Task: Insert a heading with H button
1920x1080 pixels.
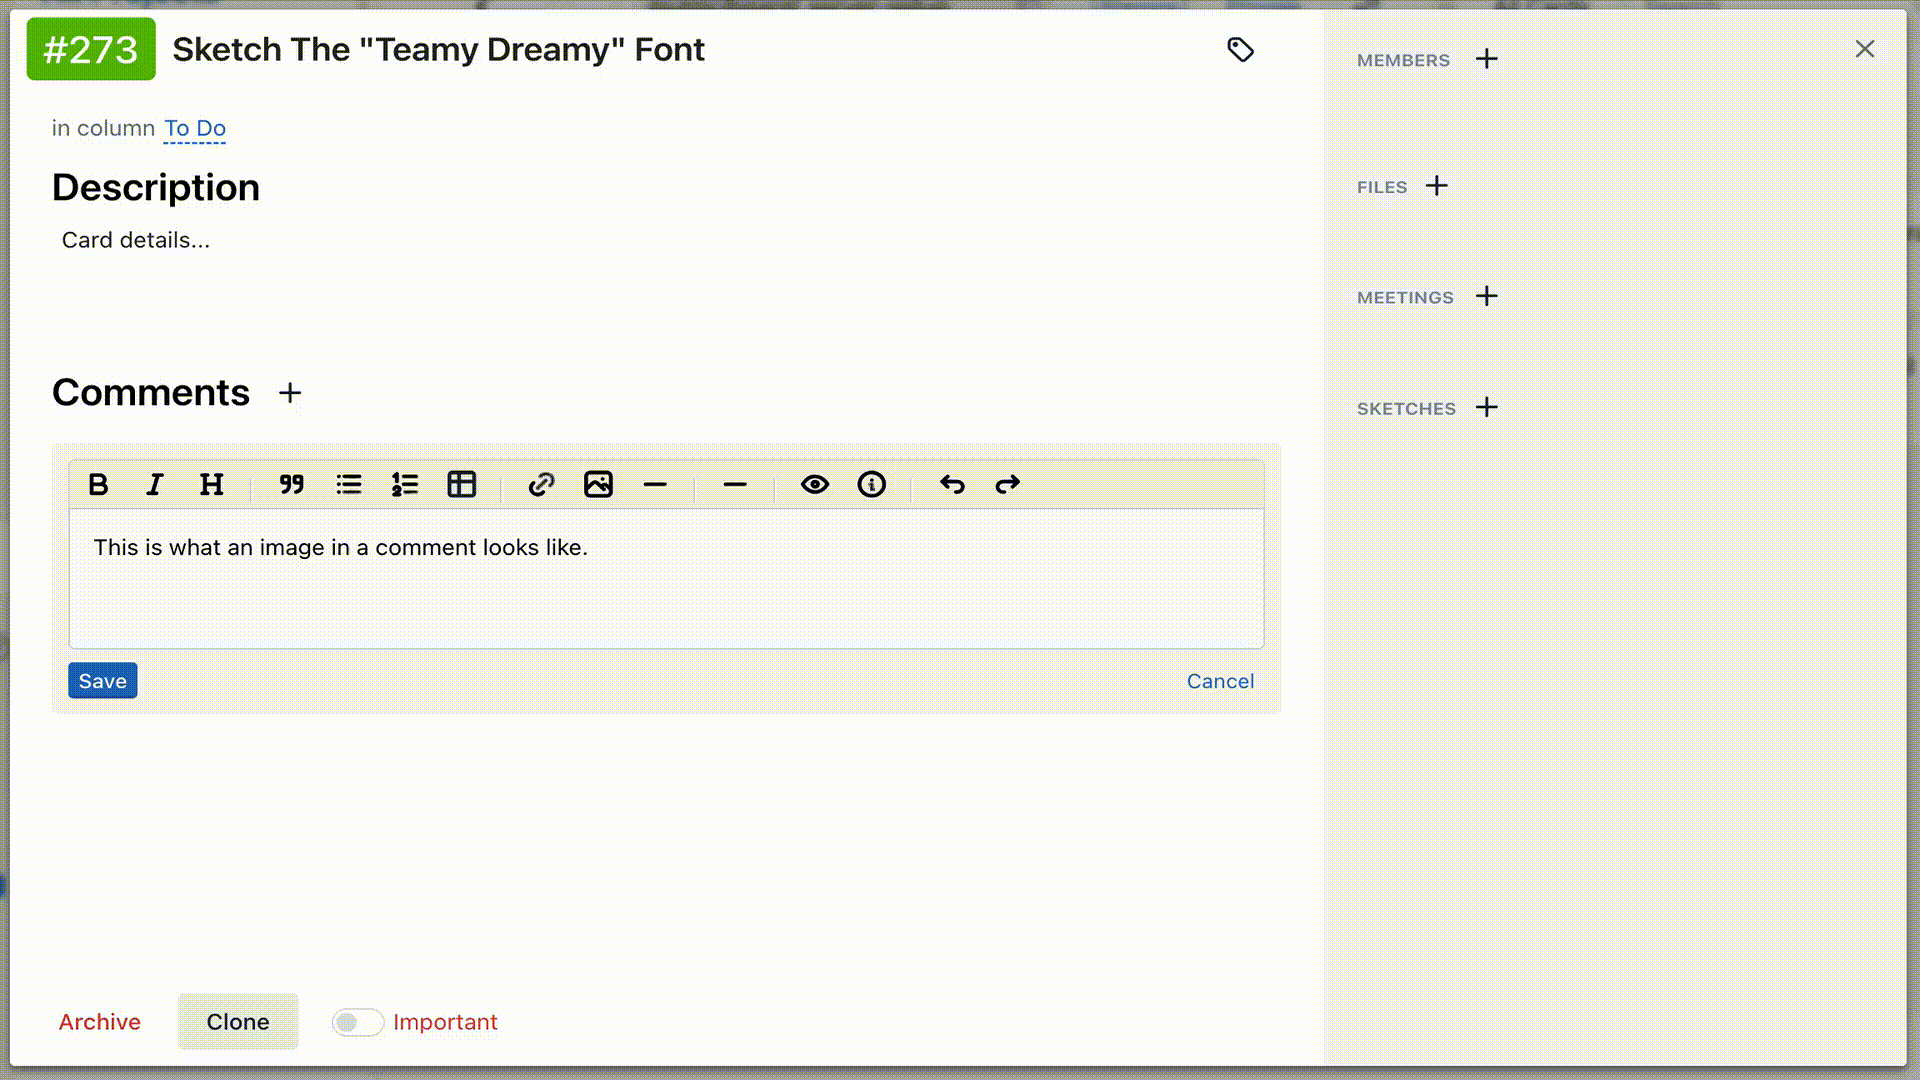Action: pos(211,485)
